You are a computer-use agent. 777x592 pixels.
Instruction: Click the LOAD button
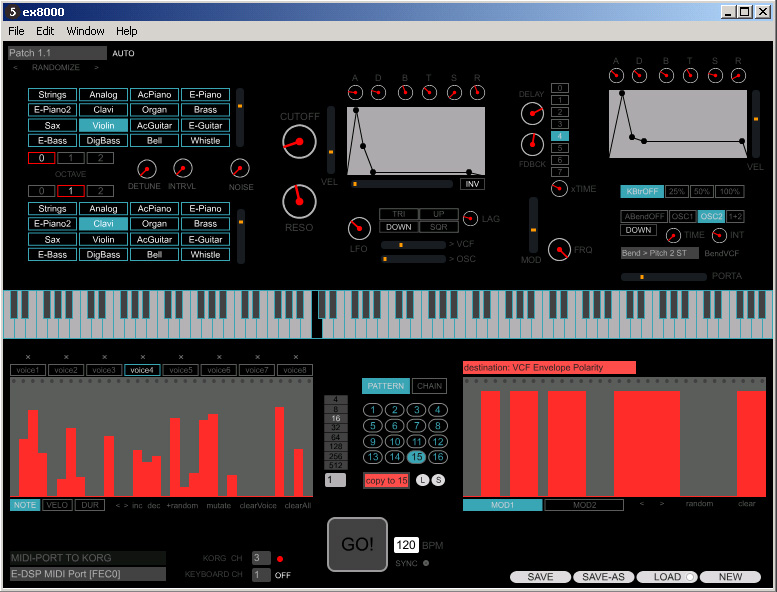click(x=667, y=577)
